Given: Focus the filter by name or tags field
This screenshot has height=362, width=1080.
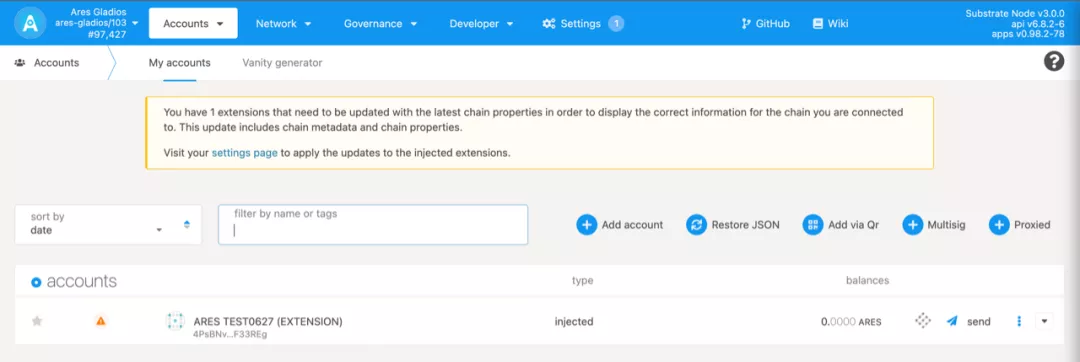Looking at the screenshot, I should [373, 224].
